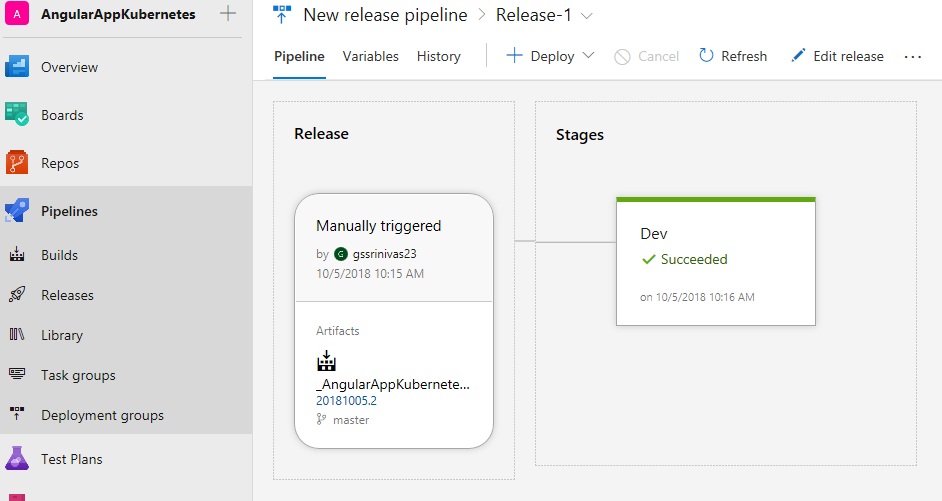Go to Builds under Pipelines
Image resolution: width=942 pixels, height=501 pixels.
coord(59,255)
